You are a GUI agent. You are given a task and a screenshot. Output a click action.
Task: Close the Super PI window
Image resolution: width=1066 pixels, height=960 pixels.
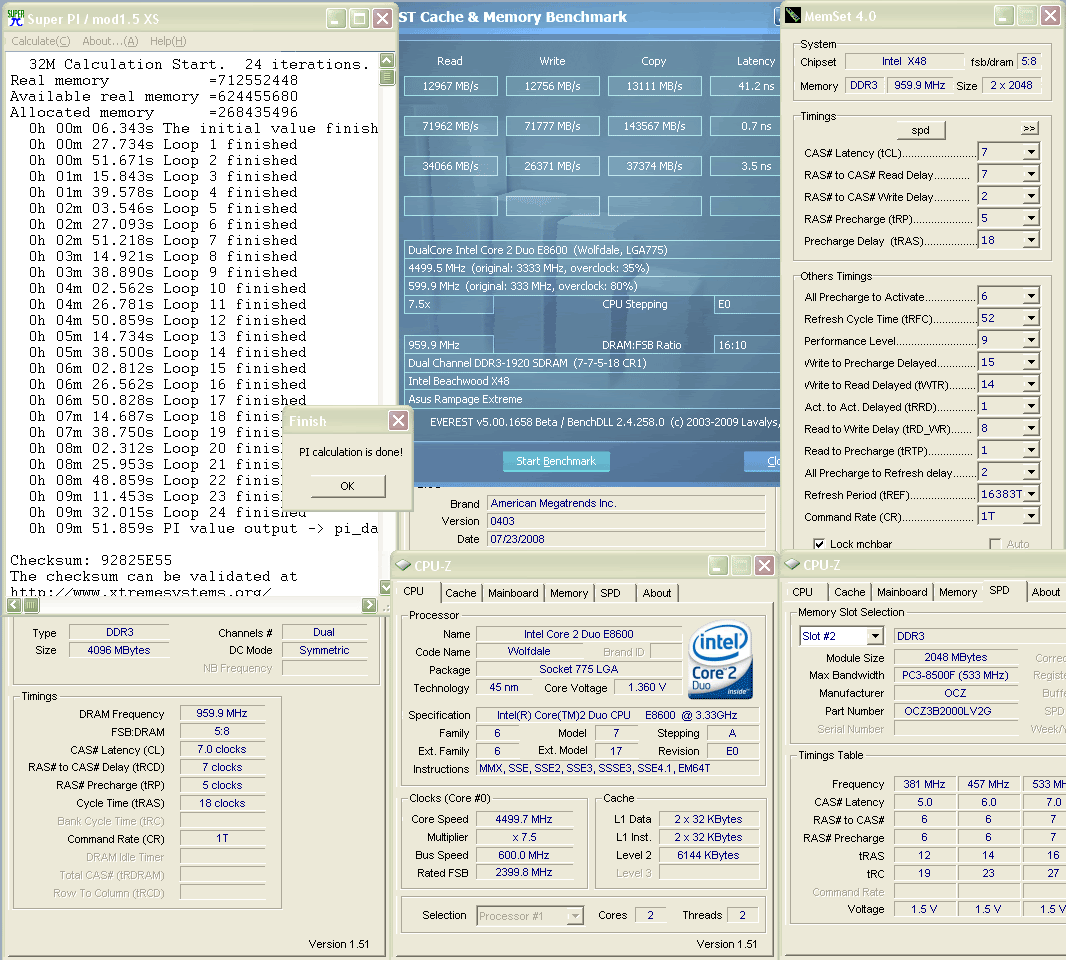point(383,18)
